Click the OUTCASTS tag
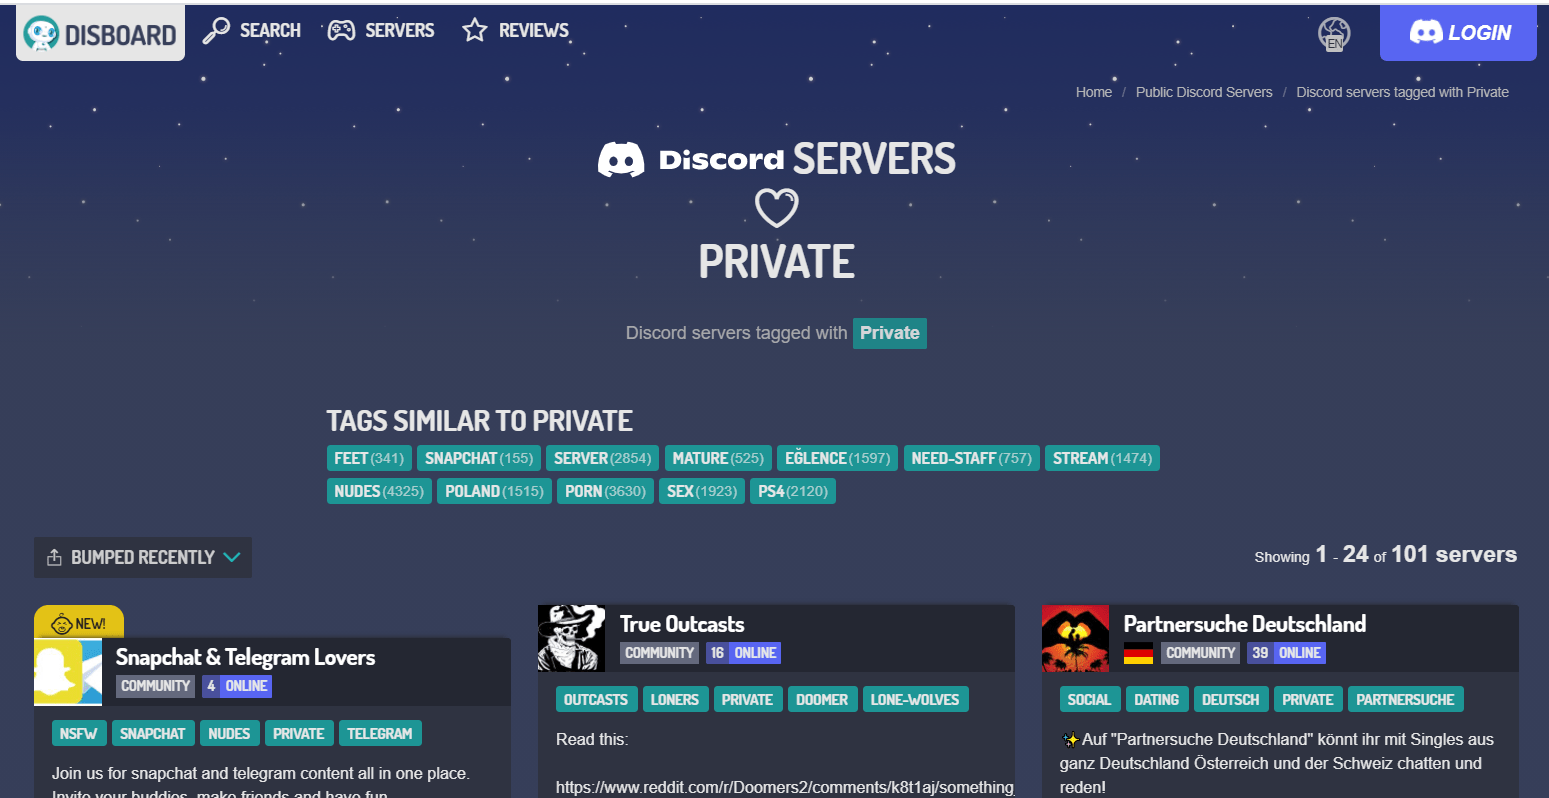The image size is (1549, 798). click(x=596, y=699)
